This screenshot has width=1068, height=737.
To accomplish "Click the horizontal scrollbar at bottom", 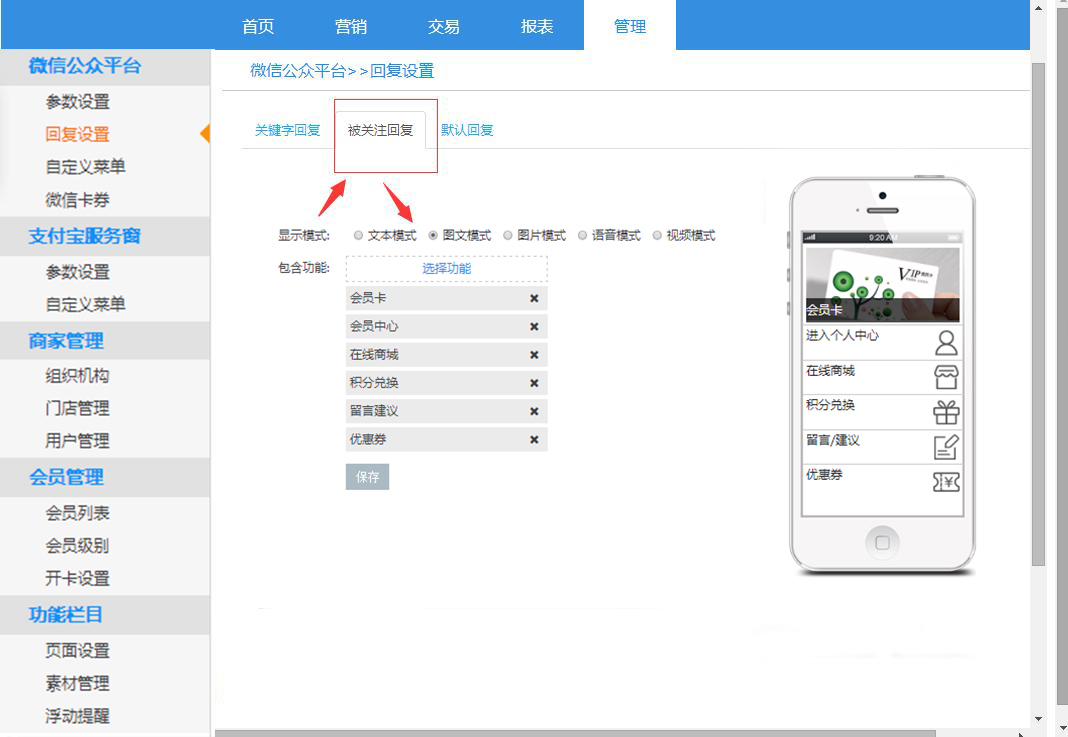I will tap(576, 734).
